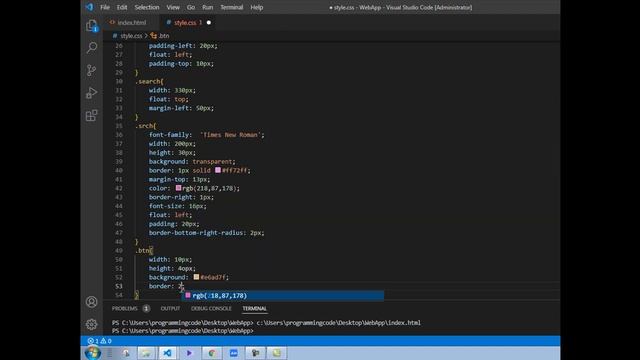Open the Manage gear icon
Screen dimensions: 640x360
[91, 324]
